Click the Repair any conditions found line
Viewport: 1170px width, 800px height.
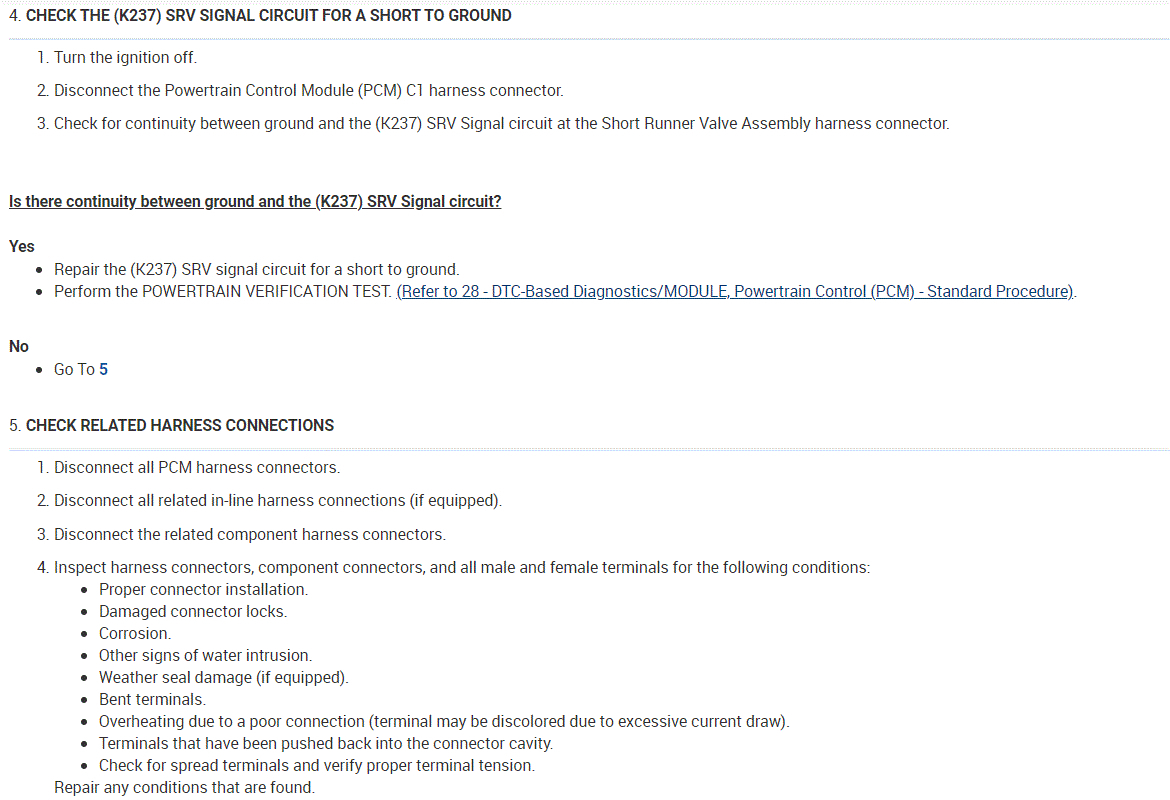184,788
